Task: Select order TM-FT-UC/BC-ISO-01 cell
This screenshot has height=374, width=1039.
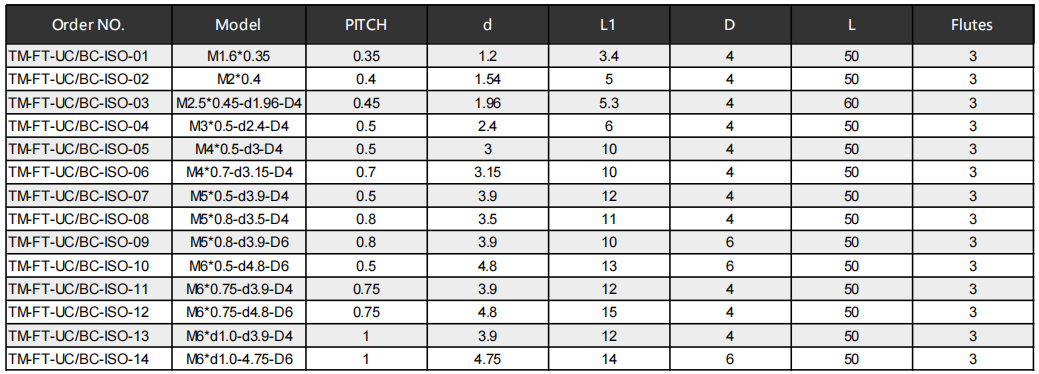Action: [89, 56]
